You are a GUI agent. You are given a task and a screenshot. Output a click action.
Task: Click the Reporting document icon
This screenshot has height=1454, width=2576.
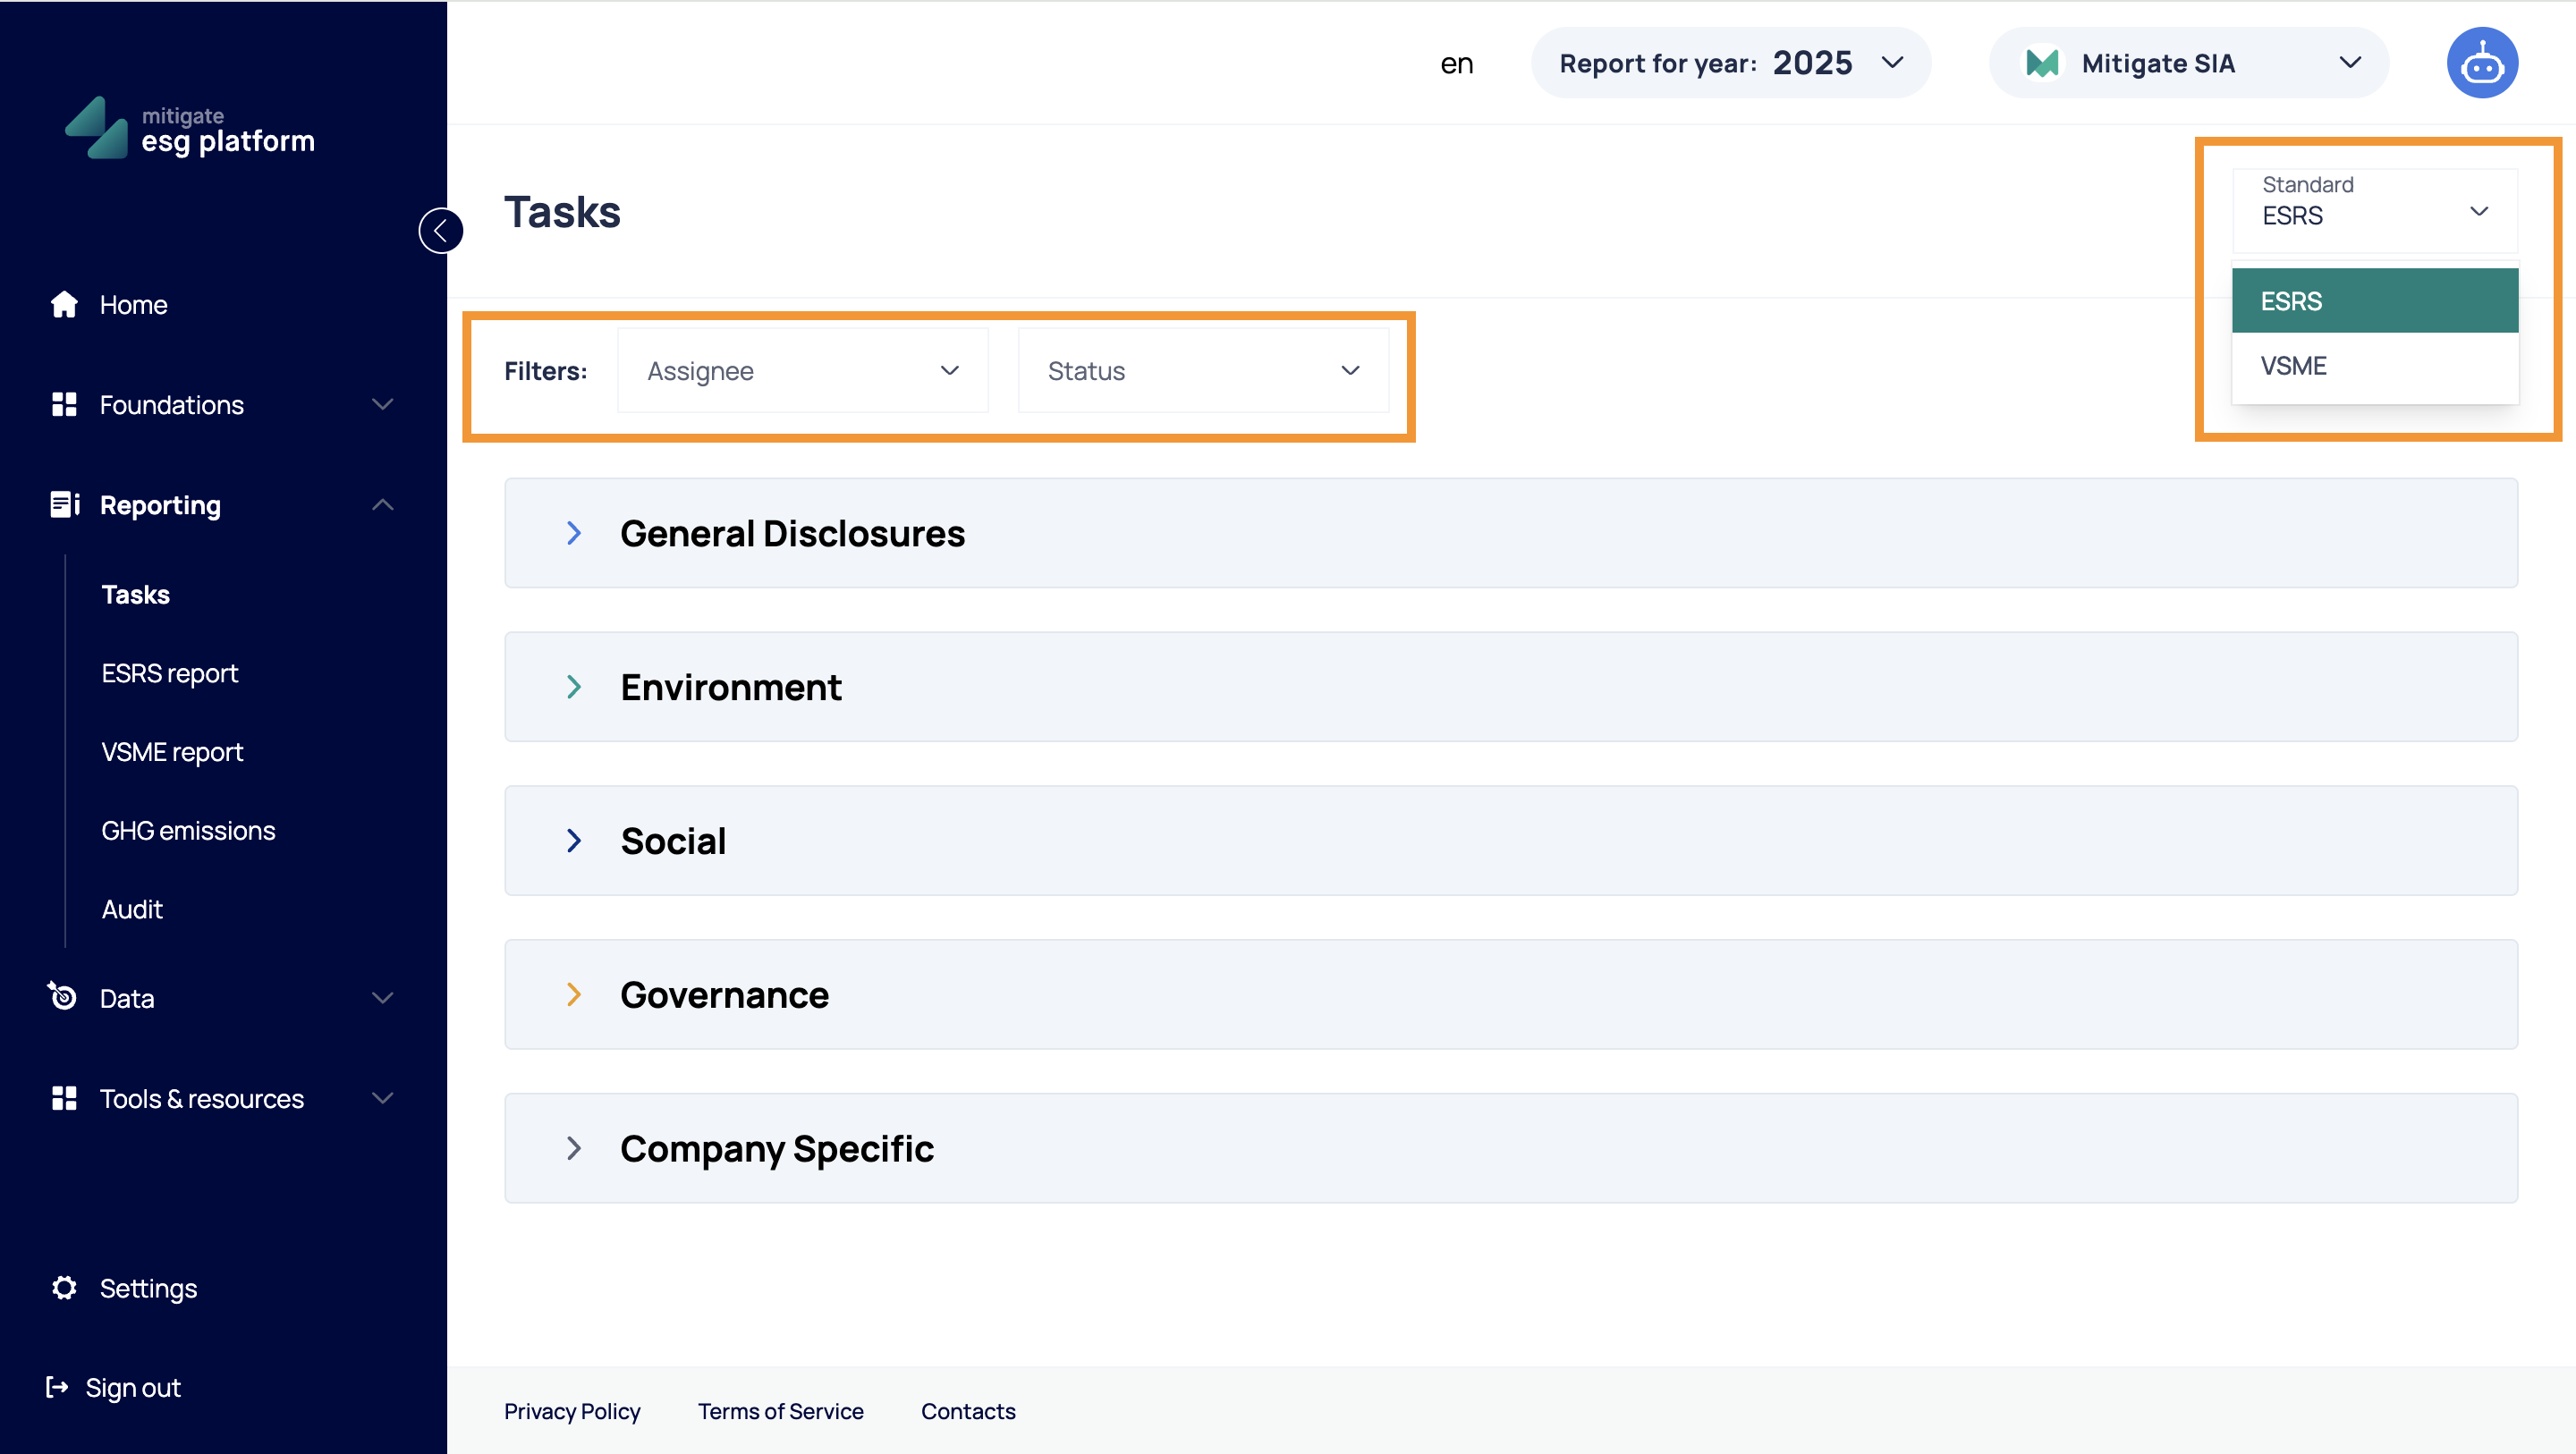click(x=65, y=504)
